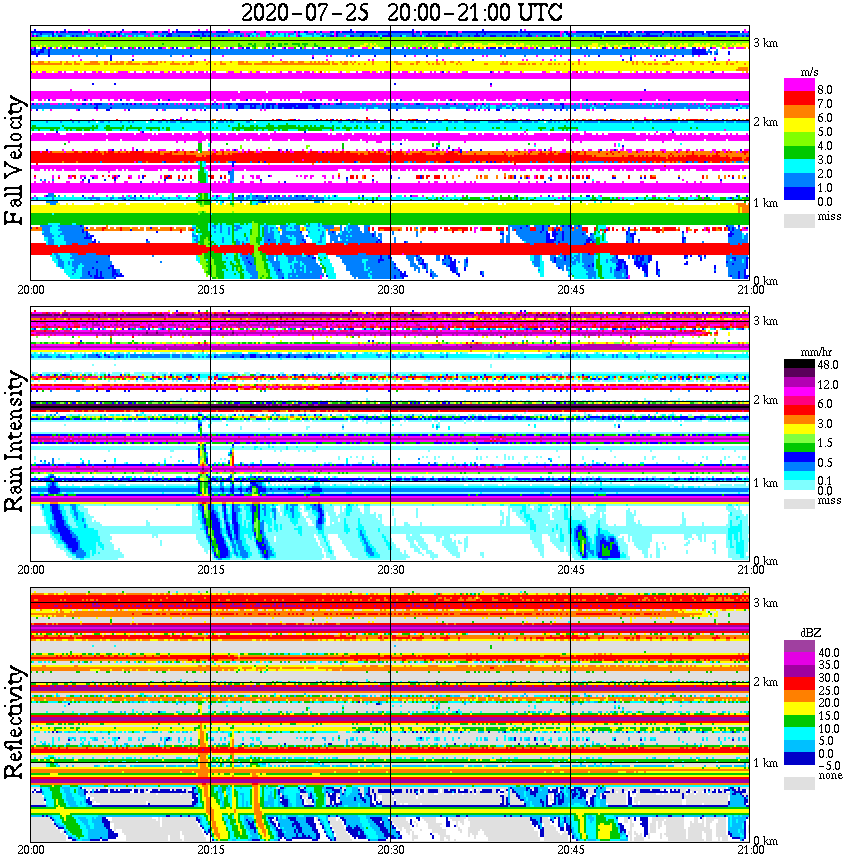Click the 20:30 time label under Fall Velocity panel
Image resolution: width=850 pixels, height=868 pixels.
[391, 290]
